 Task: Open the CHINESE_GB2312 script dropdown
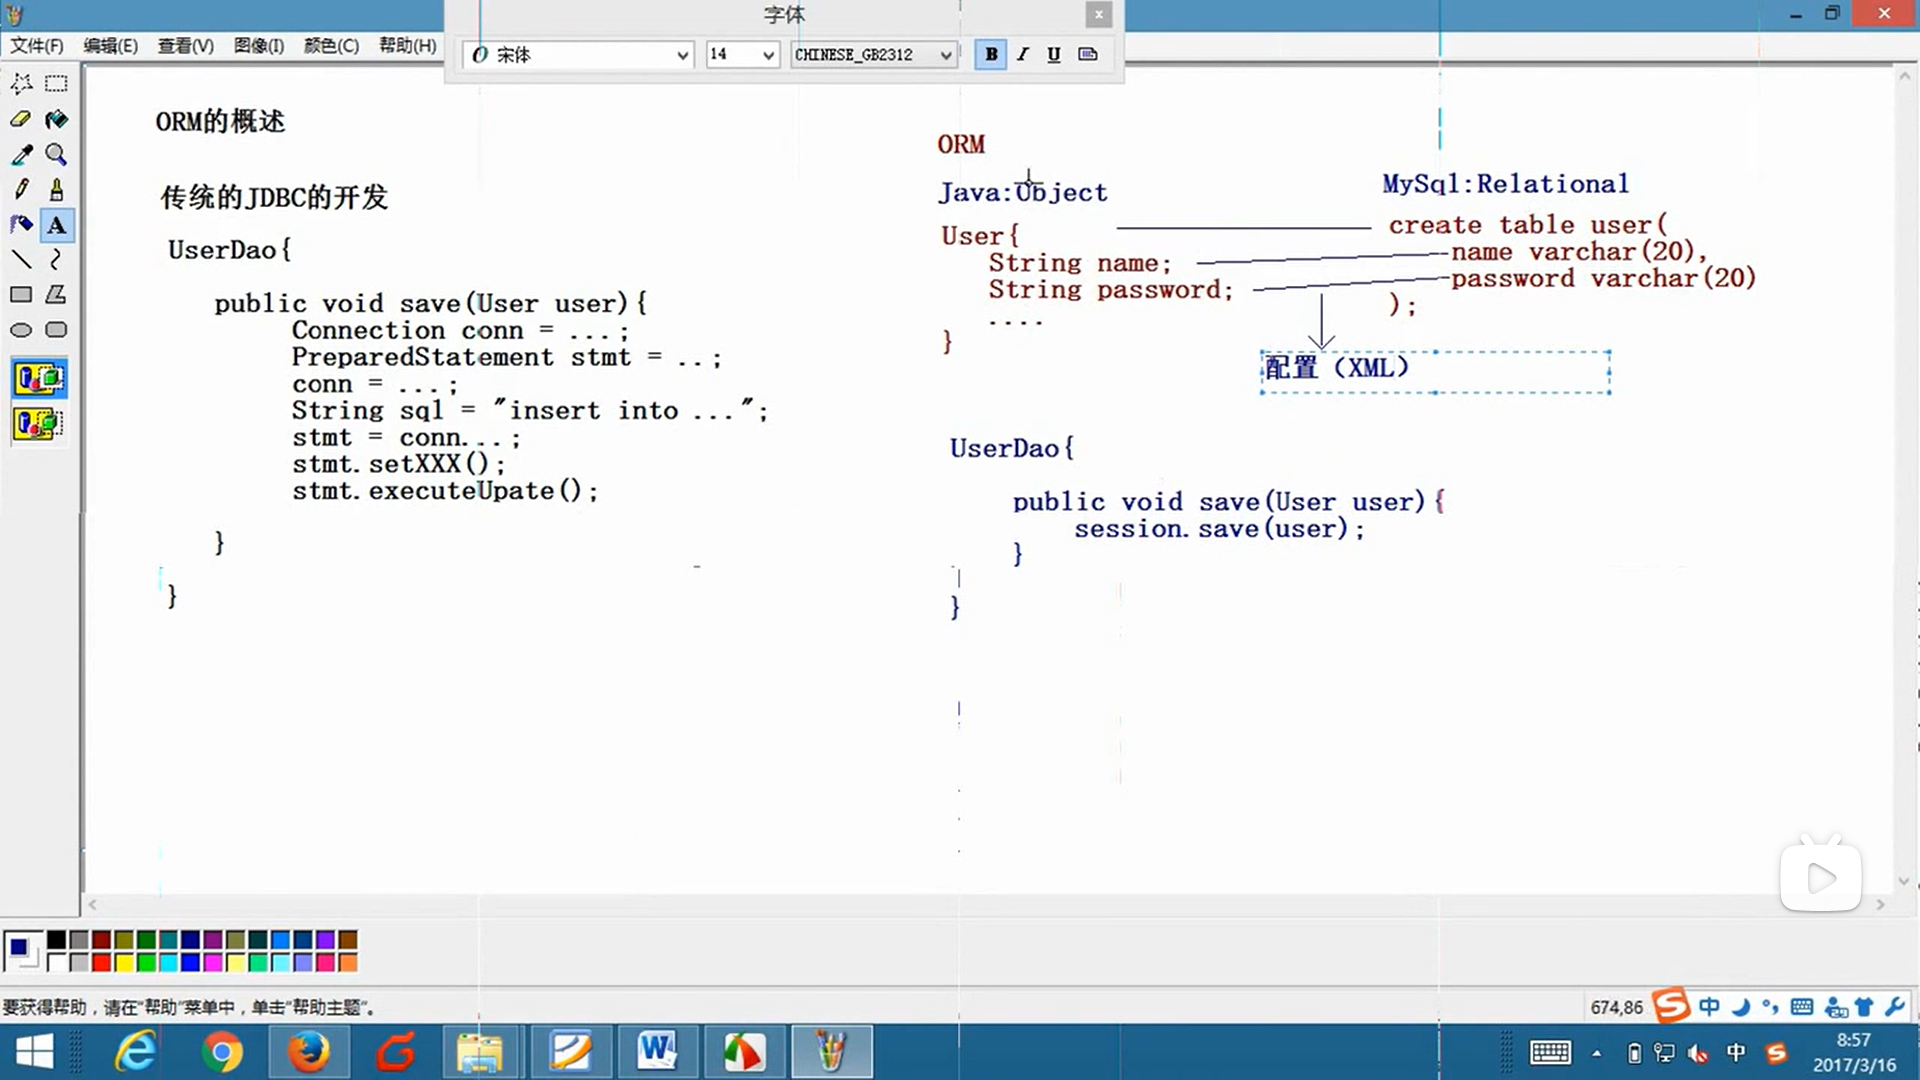pos(945,55)
